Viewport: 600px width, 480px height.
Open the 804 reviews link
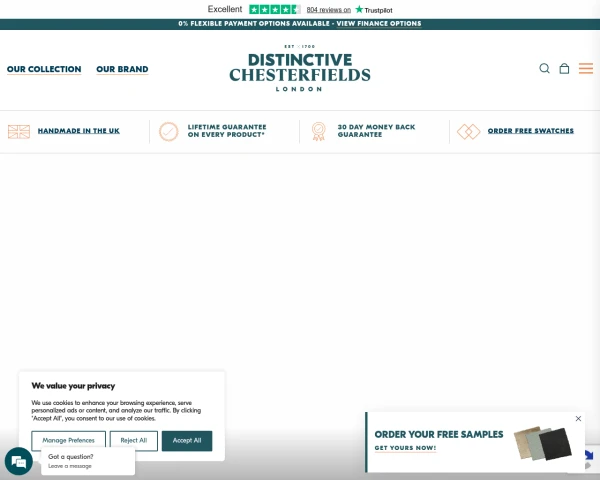(x=329, y=10)
